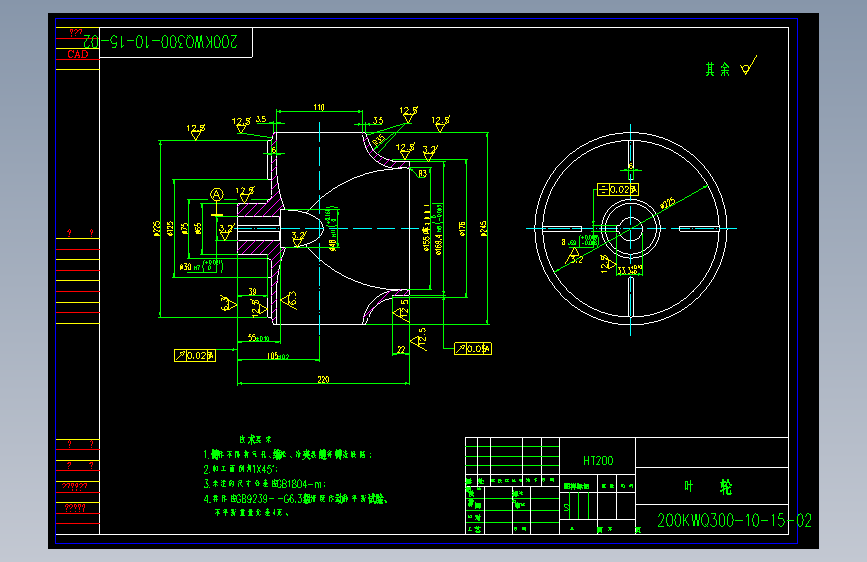
Task: Click the red CAD label in left strip
Action: coord(78,54)
